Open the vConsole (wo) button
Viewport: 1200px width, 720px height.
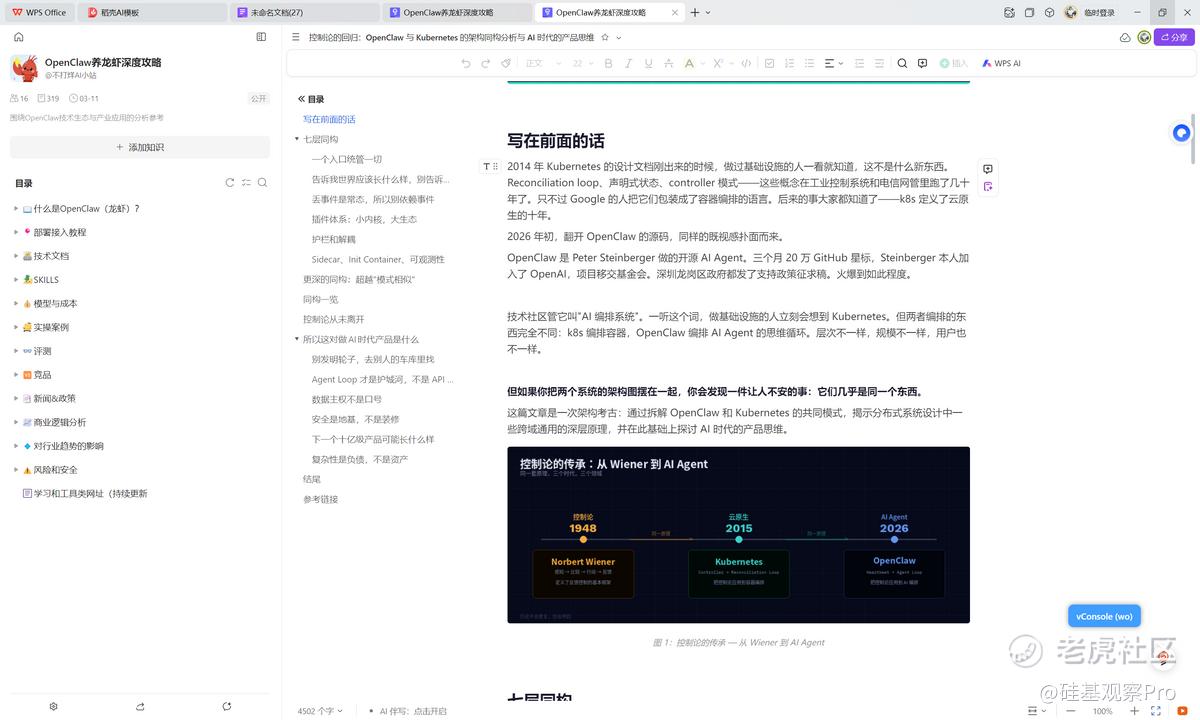click(1104, 616)
